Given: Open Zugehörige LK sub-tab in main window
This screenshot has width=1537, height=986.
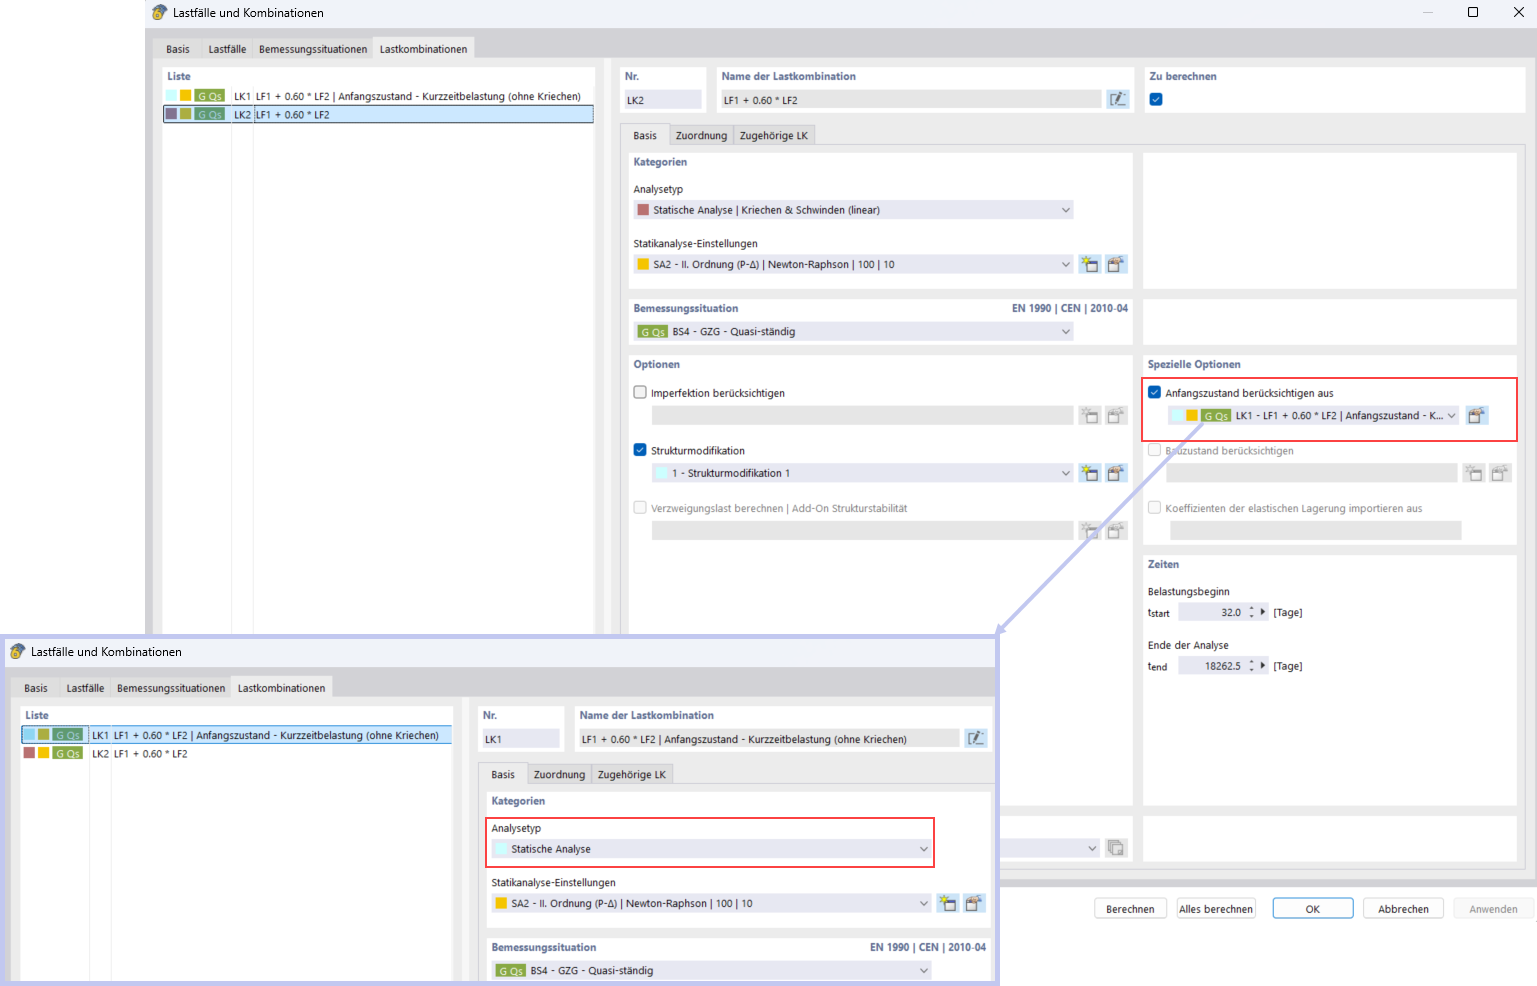Looking at the screenshot, I should tap(774, 135).
